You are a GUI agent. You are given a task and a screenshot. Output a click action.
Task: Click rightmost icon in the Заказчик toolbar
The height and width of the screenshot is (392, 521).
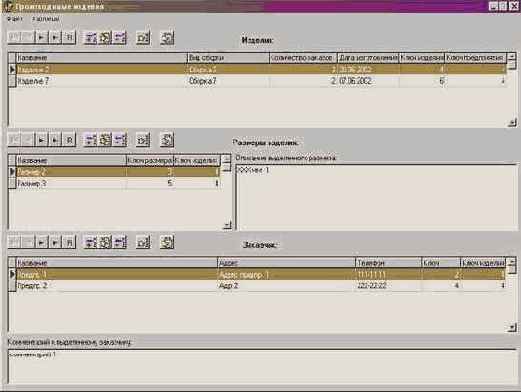click(x=167, y=242)
